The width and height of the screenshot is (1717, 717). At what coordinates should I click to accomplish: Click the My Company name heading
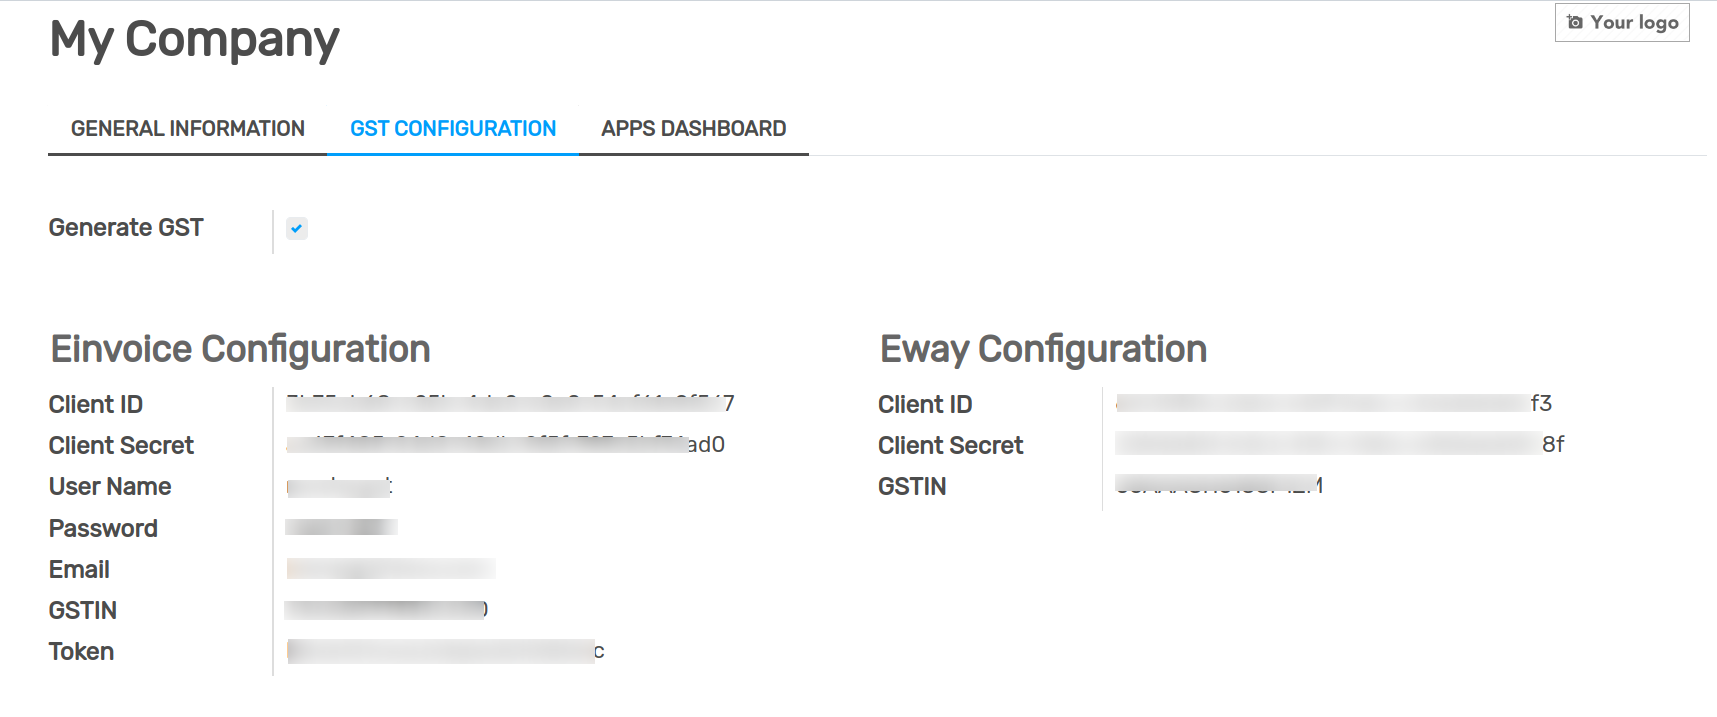pos(194,40)
